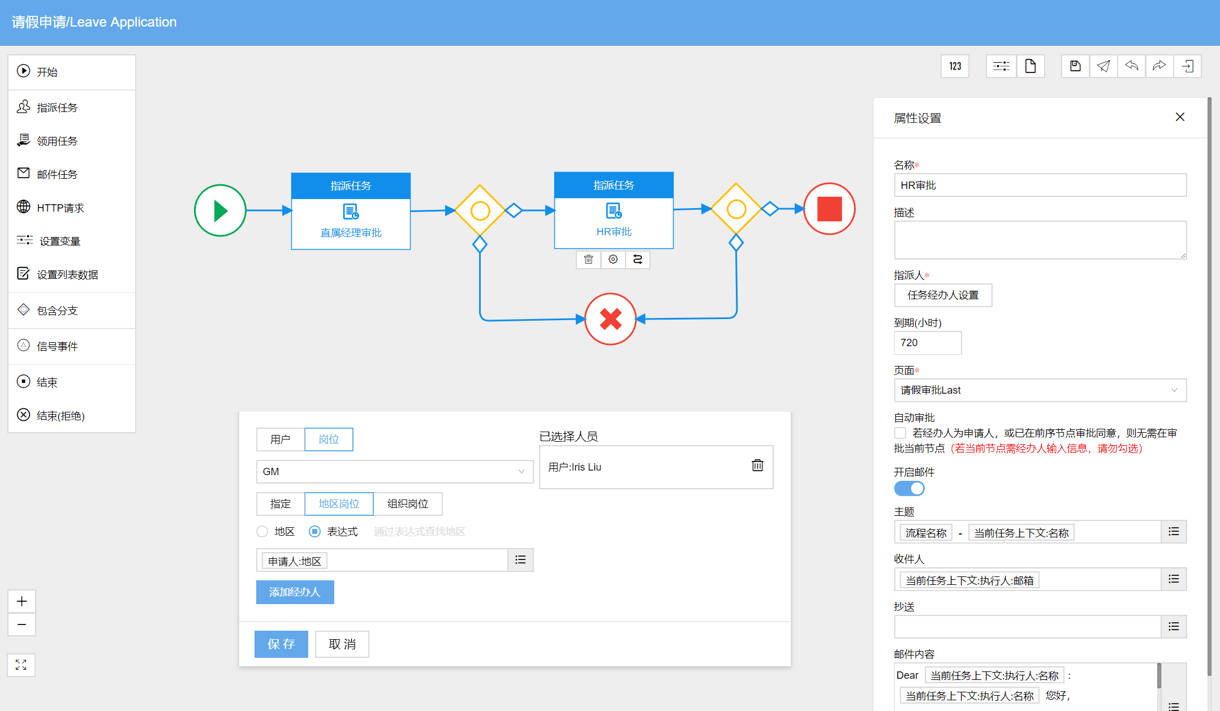This screenshot has height=711, width=1220.
Task: Toggle the 开启邮件 switch
Action: pos(909,489)
